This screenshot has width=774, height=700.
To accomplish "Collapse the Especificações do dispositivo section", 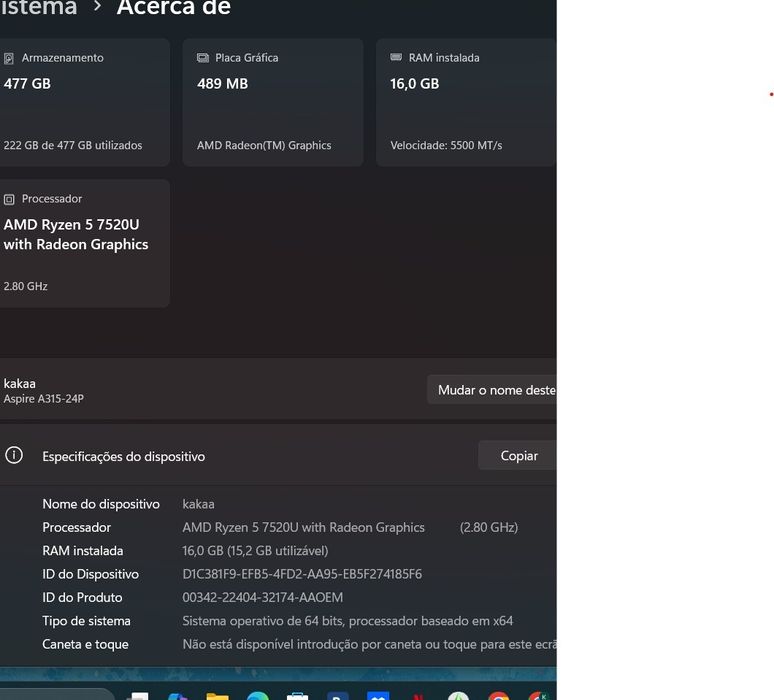I will 278,455.
